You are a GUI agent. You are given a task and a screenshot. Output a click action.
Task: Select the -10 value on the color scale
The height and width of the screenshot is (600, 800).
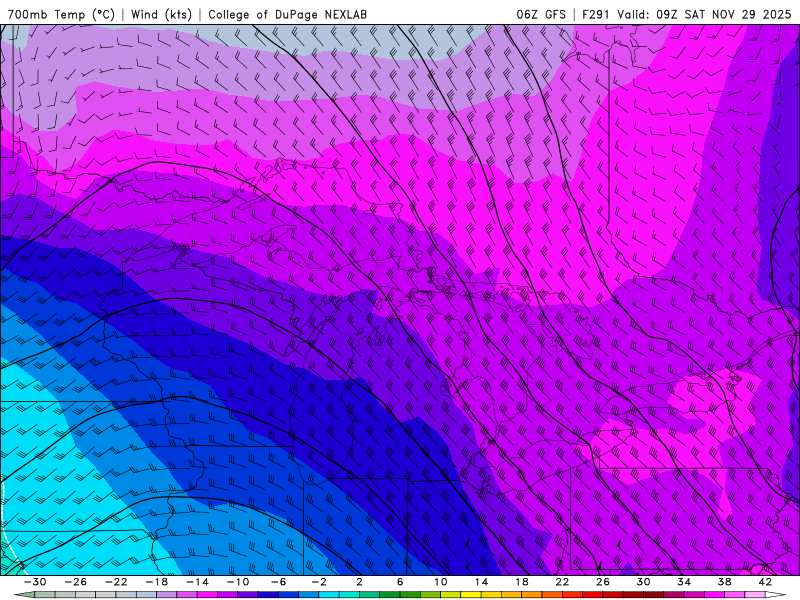(238, 582)
